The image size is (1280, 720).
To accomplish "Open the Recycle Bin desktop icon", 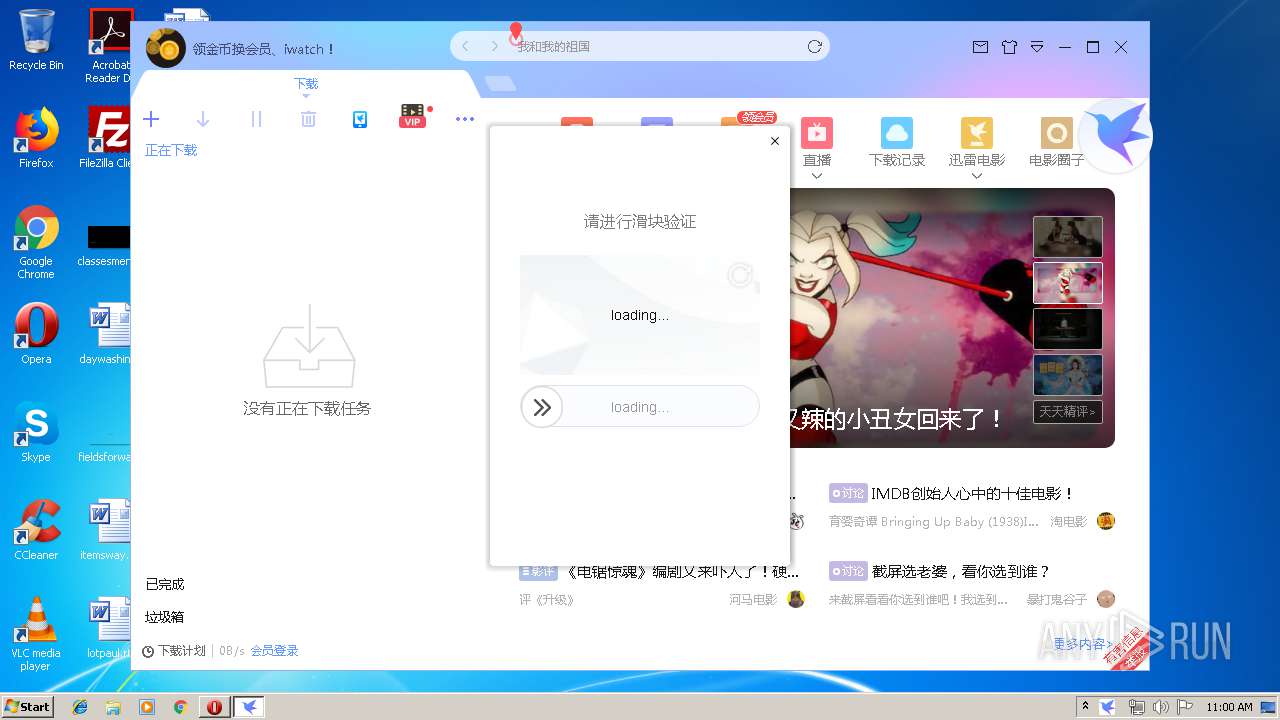I will (x=36, y=40).
